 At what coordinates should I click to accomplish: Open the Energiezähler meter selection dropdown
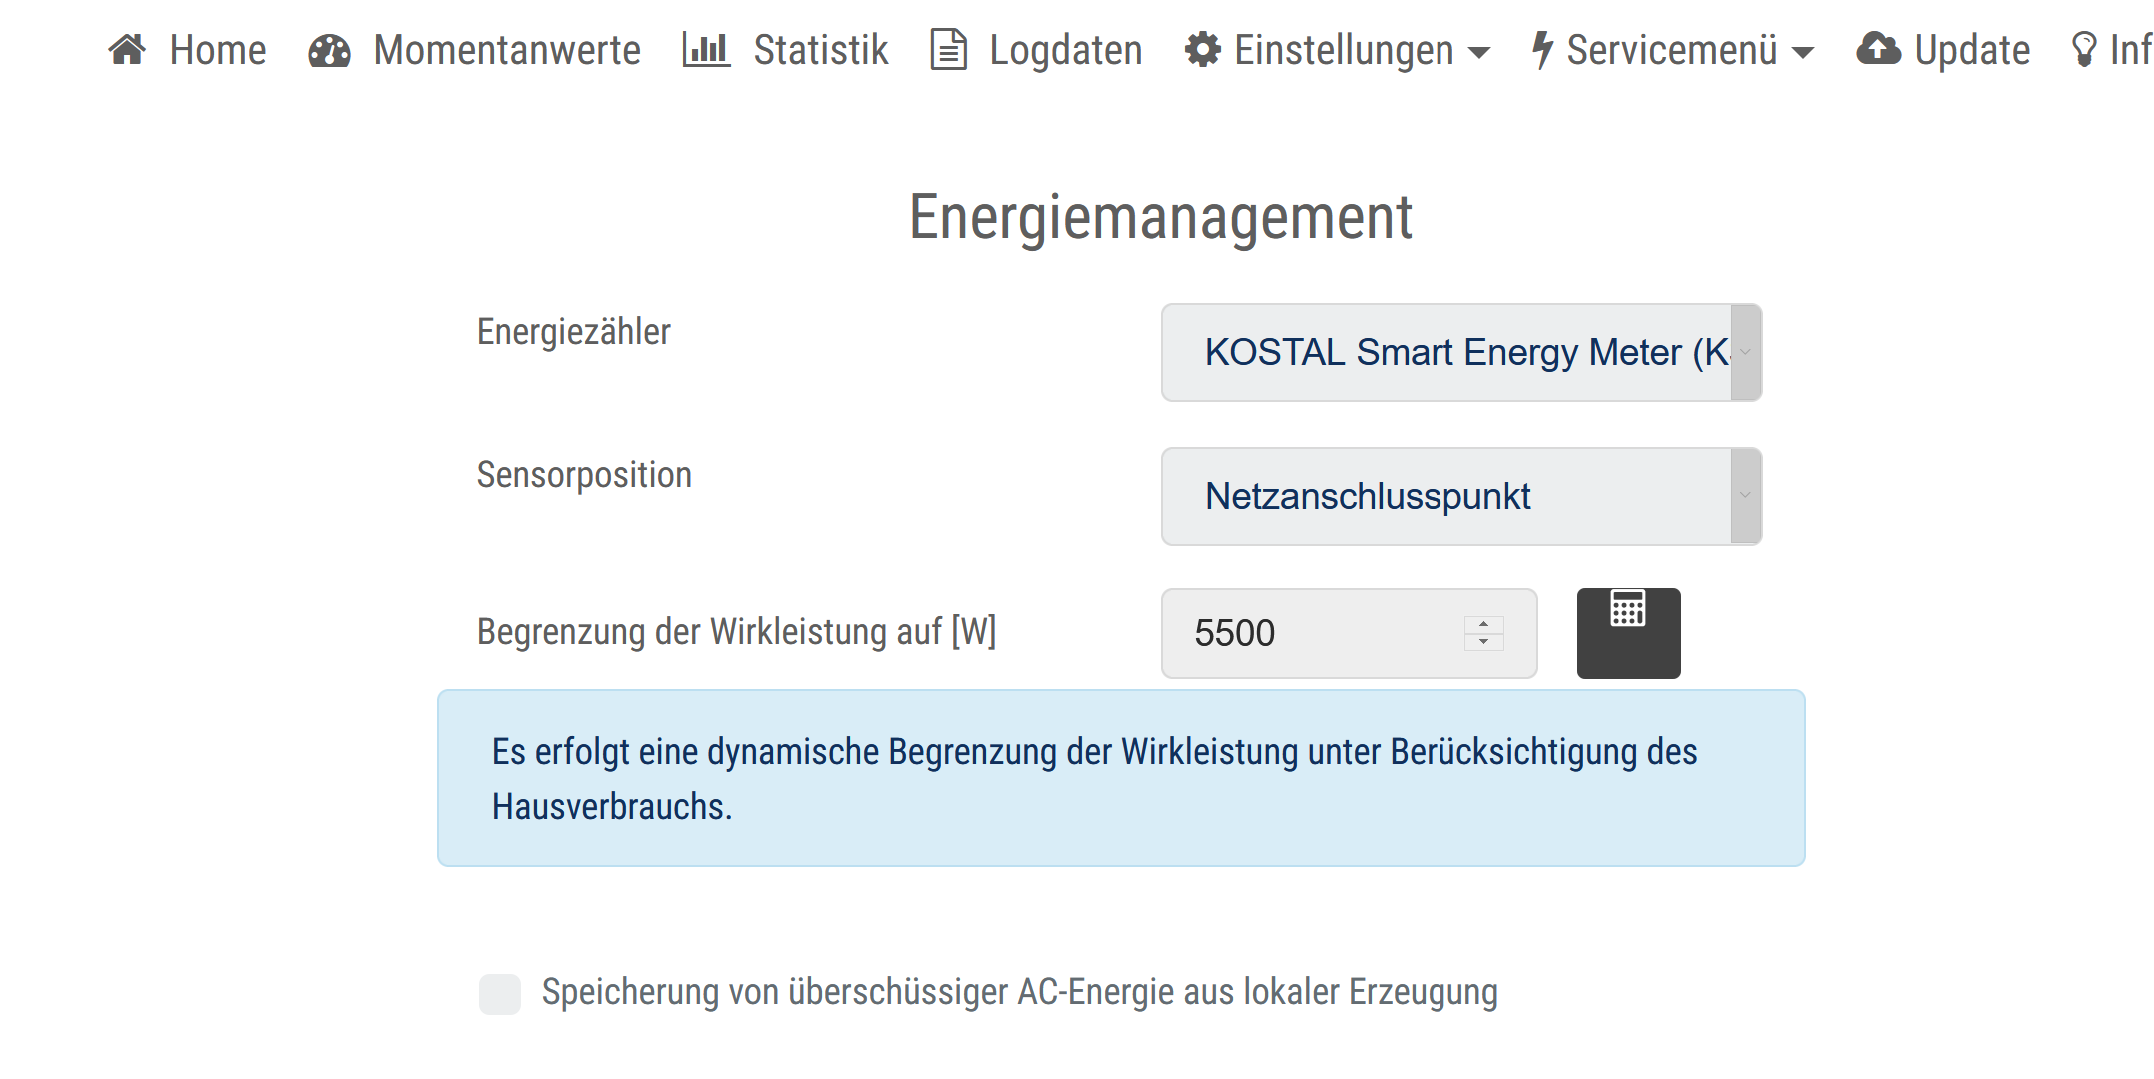pos(1461,352)
